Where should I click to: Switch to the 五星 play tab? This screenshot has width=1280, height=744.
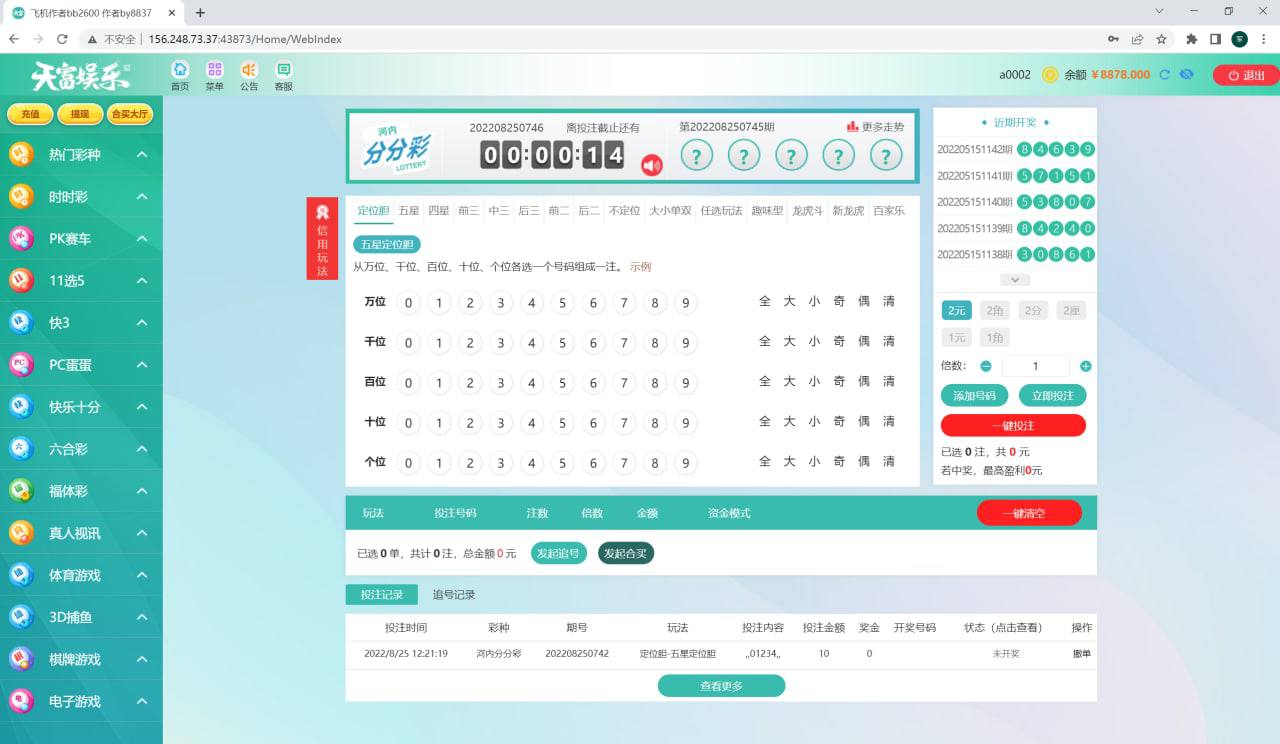click(409, 211)
